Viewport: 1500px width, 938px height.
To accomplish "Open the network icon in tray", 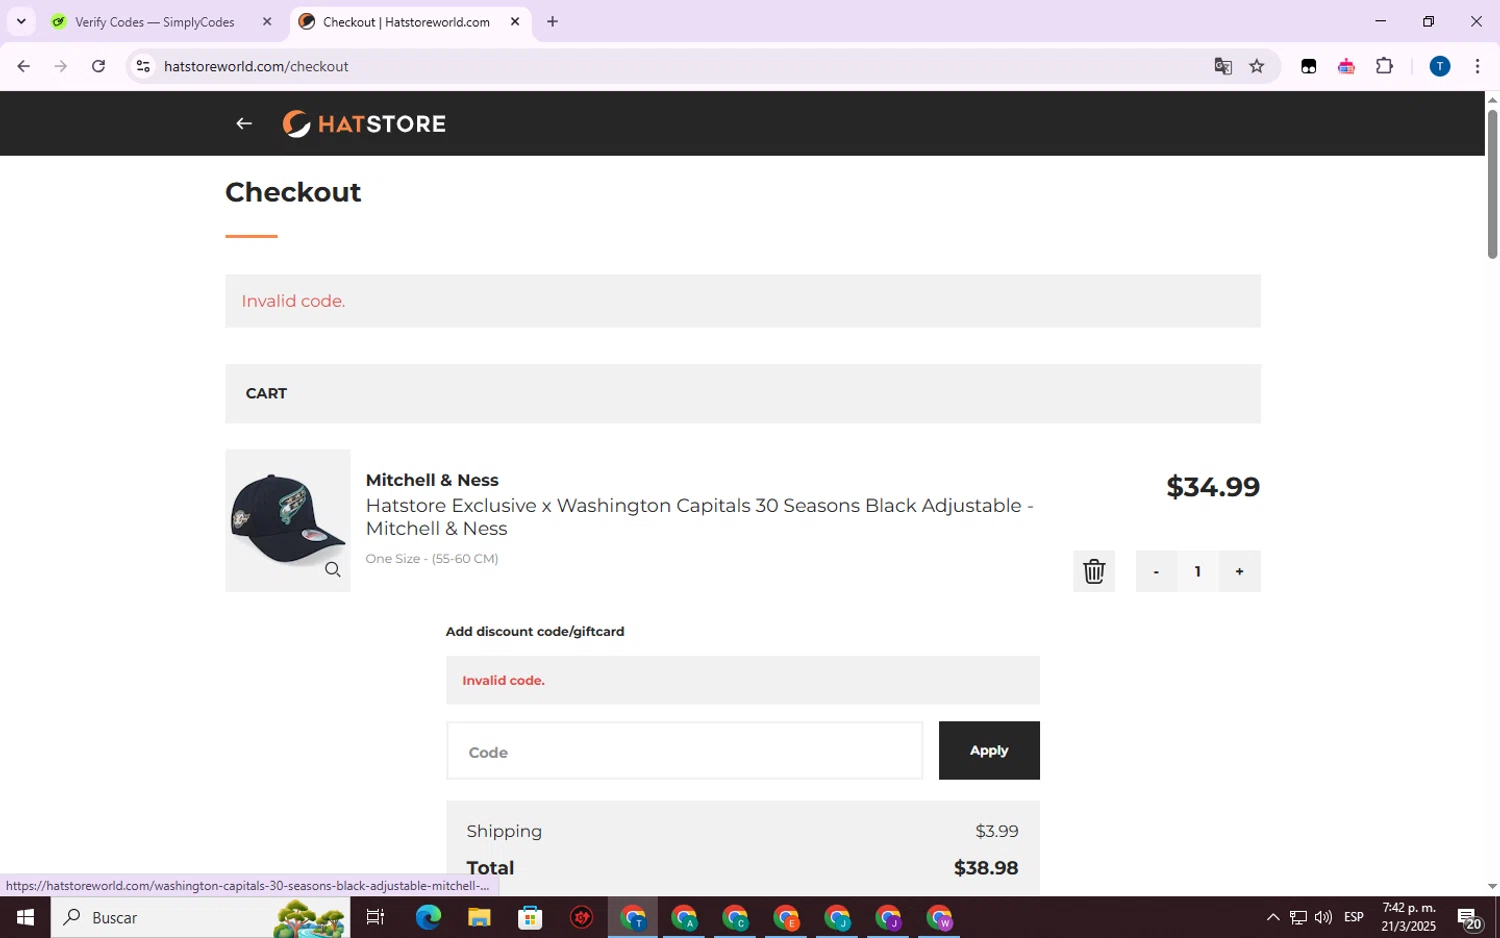I will coord(1298,917).
